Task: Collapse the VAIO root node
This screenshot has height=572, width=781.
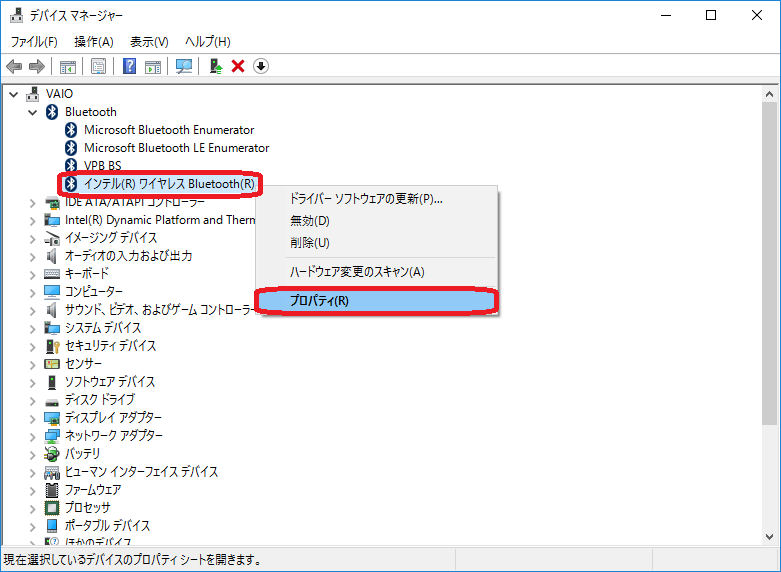Action: 13,94
